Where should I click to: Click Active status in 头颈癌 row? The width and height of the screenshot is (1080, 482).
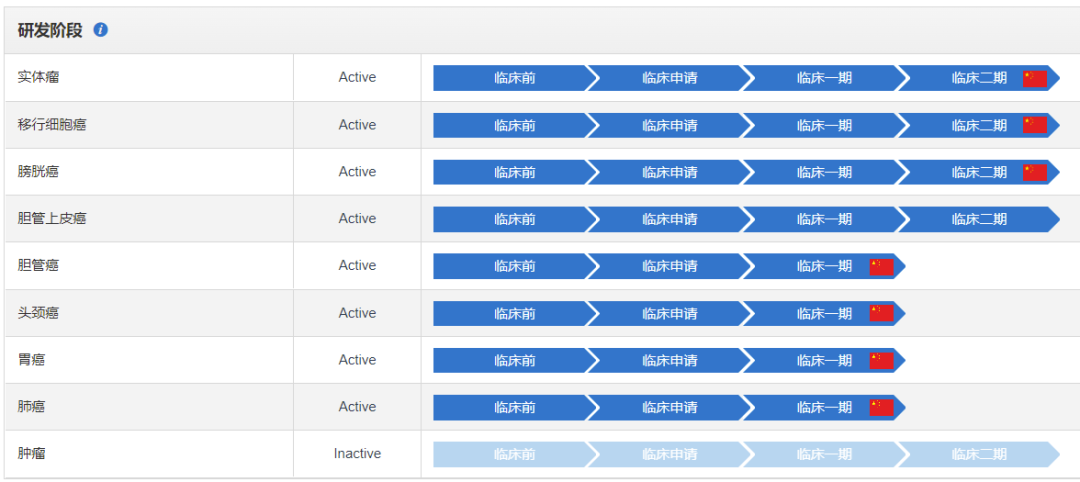pos(357,313)
